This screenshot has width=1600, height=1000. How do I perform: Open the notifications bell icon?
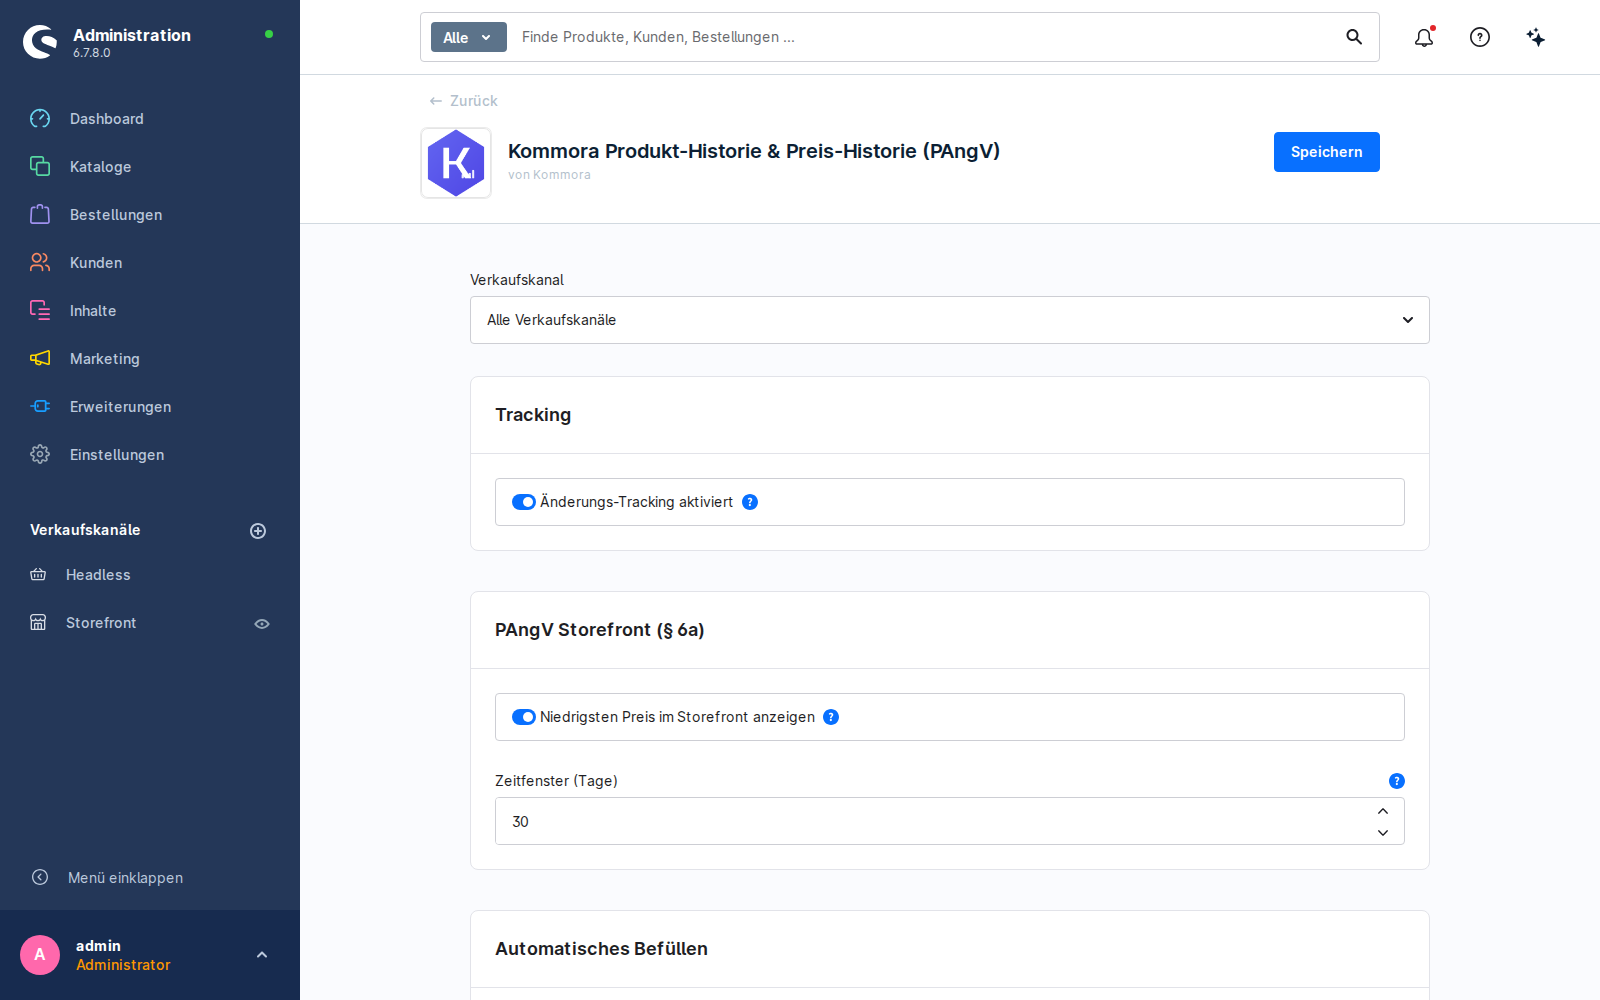click(1424, 37)
